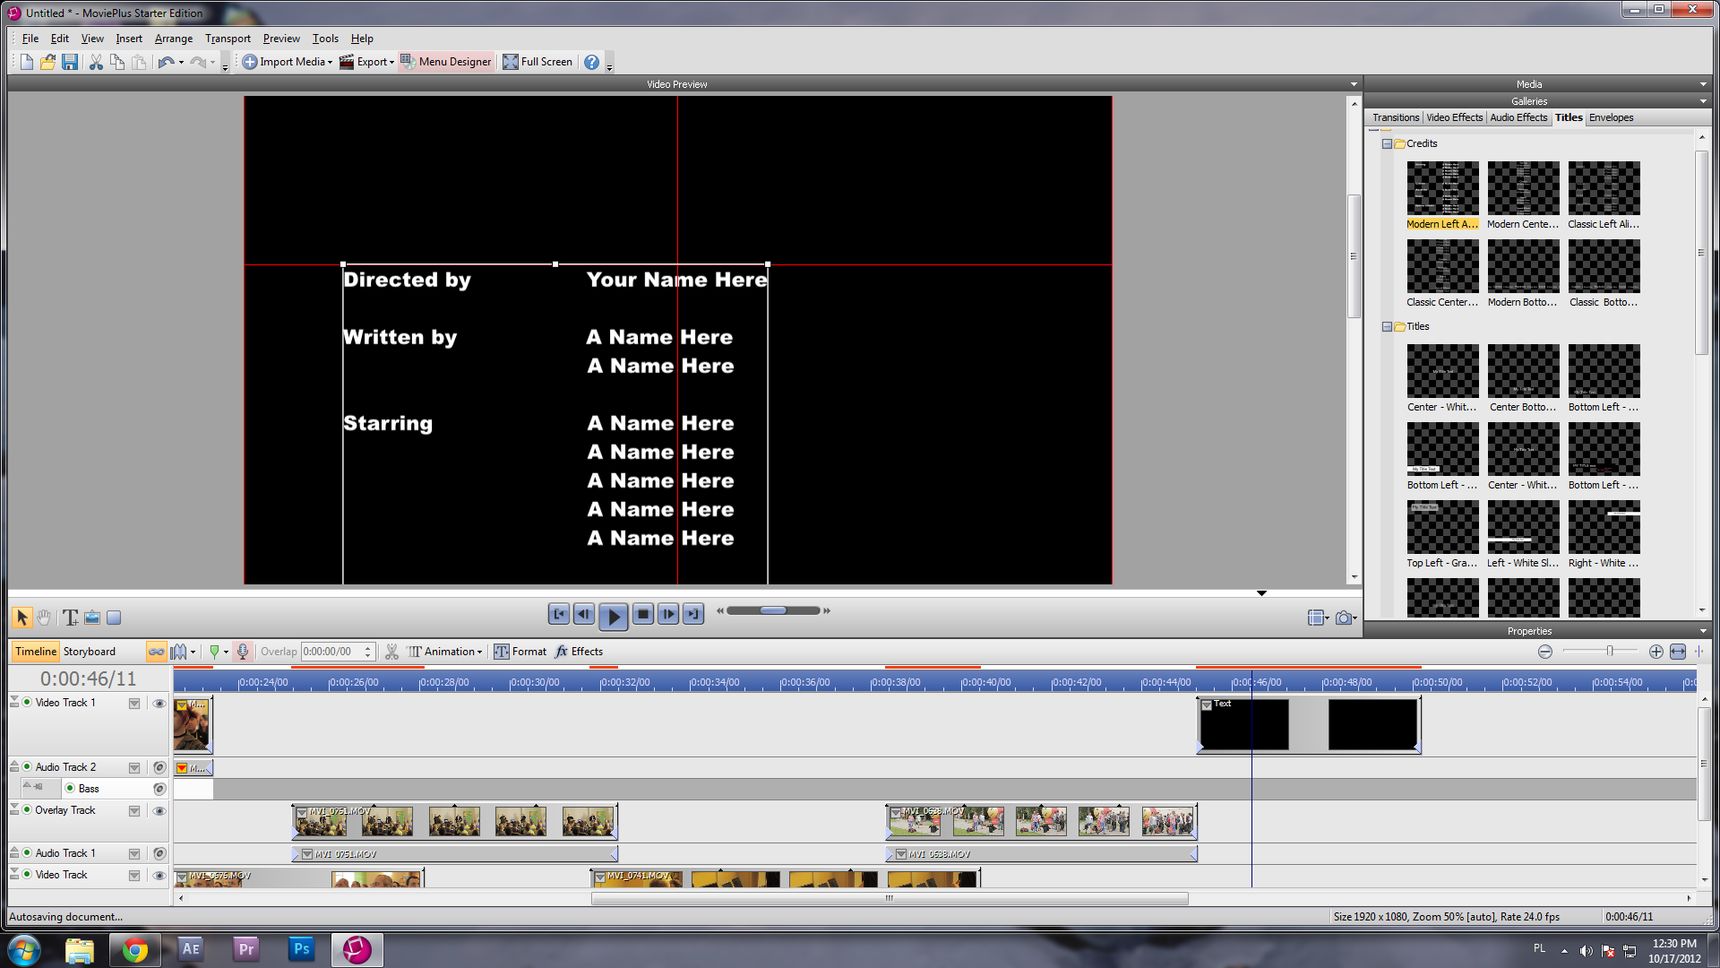1720x968 pixels.
Task: Open a project with the folder icon
Action: tap(47, 62)
